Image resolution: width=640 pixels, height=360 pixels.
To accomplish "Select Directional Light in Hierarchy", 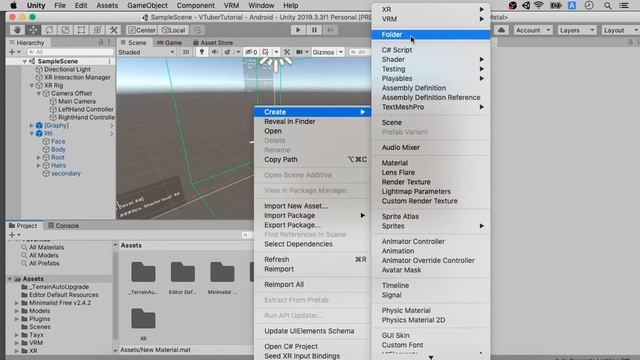I will pyautogui.click(x=67, y=69).
